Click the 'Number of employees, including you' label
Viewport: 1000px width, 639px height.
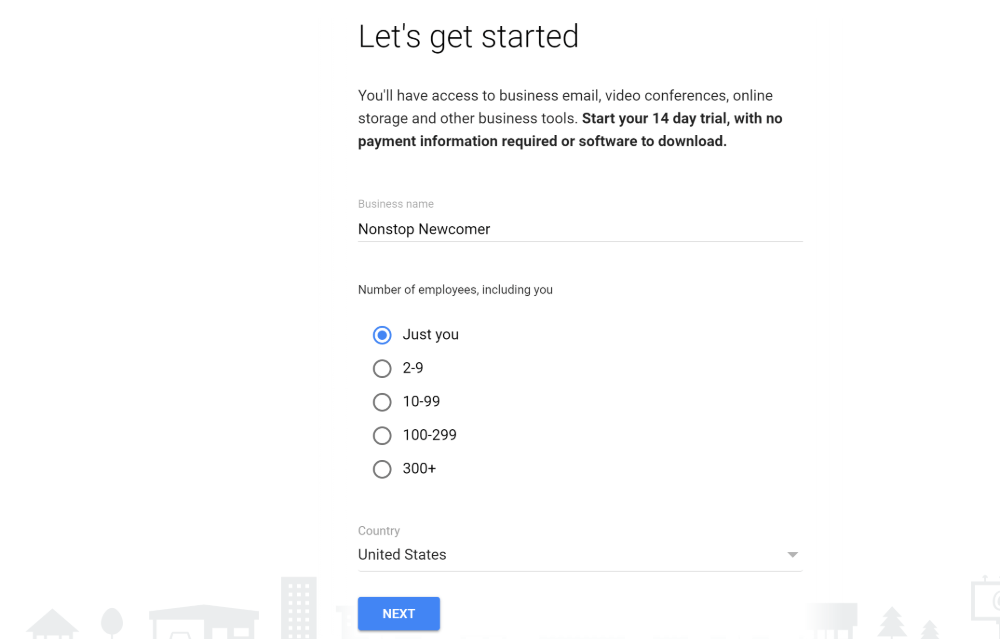(x=455, y=289)
